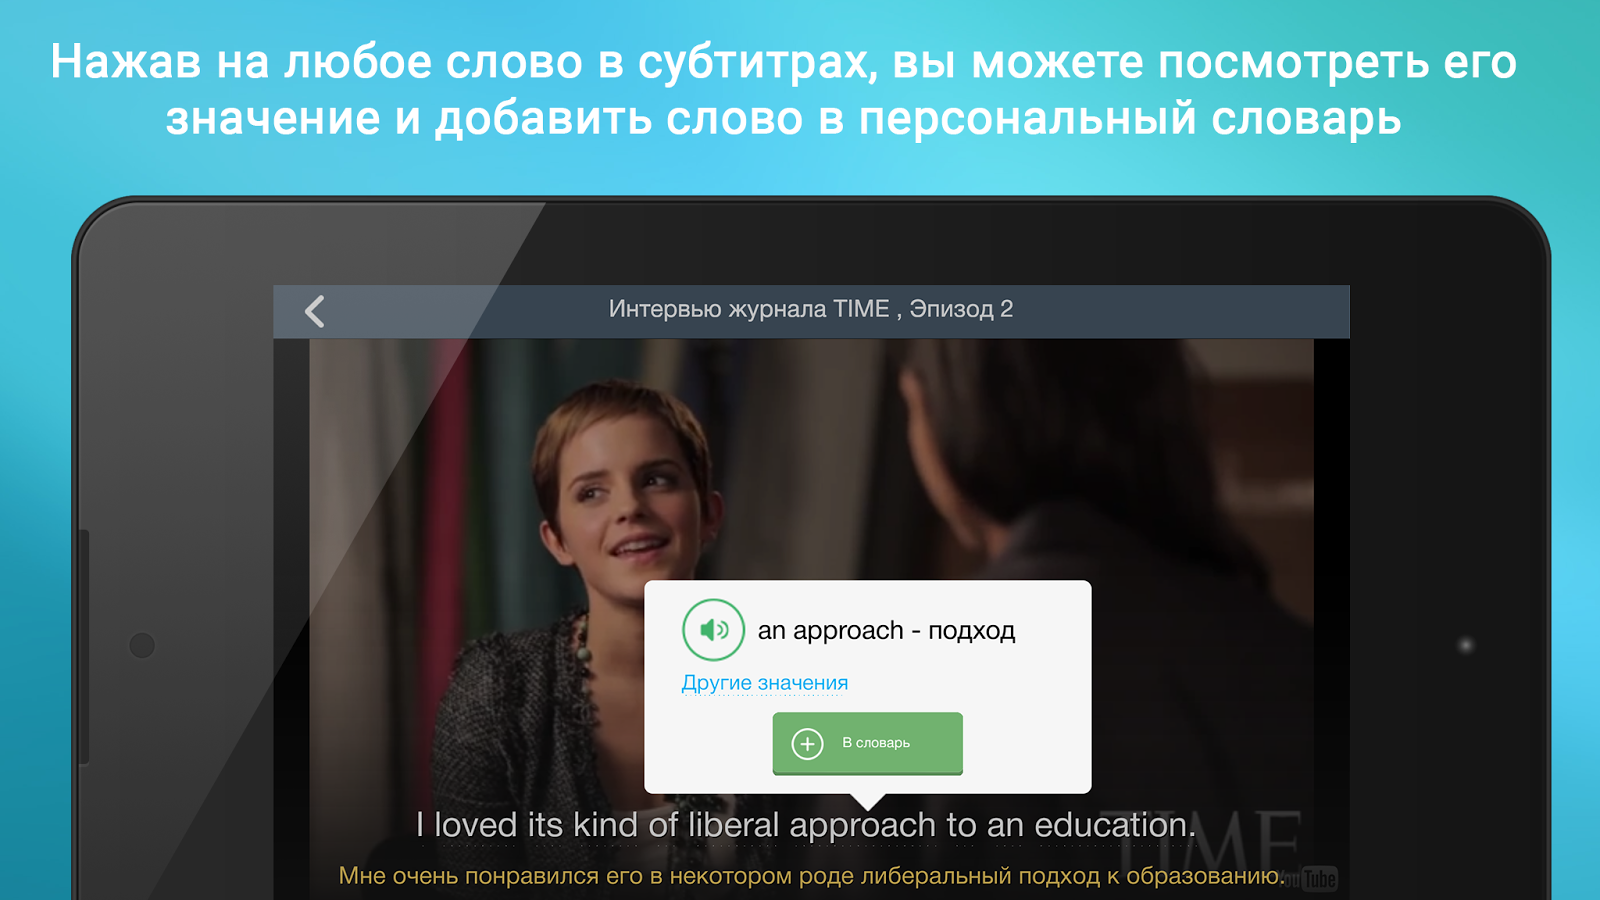Select the word 'approach' in the subtitles

(x=864, y=826)
